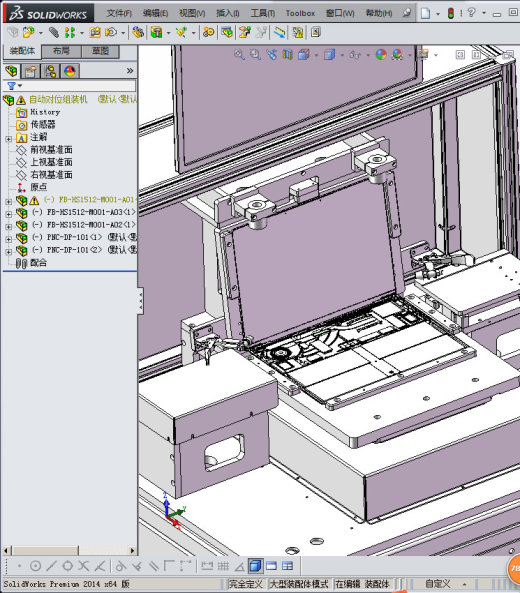Select the 前视基准面 plane in tree
This screenshot has height=593, width=520.
(x=51, y=150)
